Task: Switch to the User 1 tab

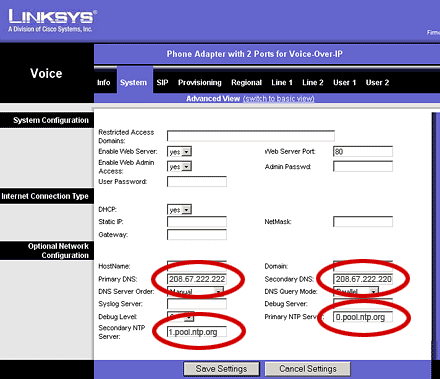Action: (345, 82)
